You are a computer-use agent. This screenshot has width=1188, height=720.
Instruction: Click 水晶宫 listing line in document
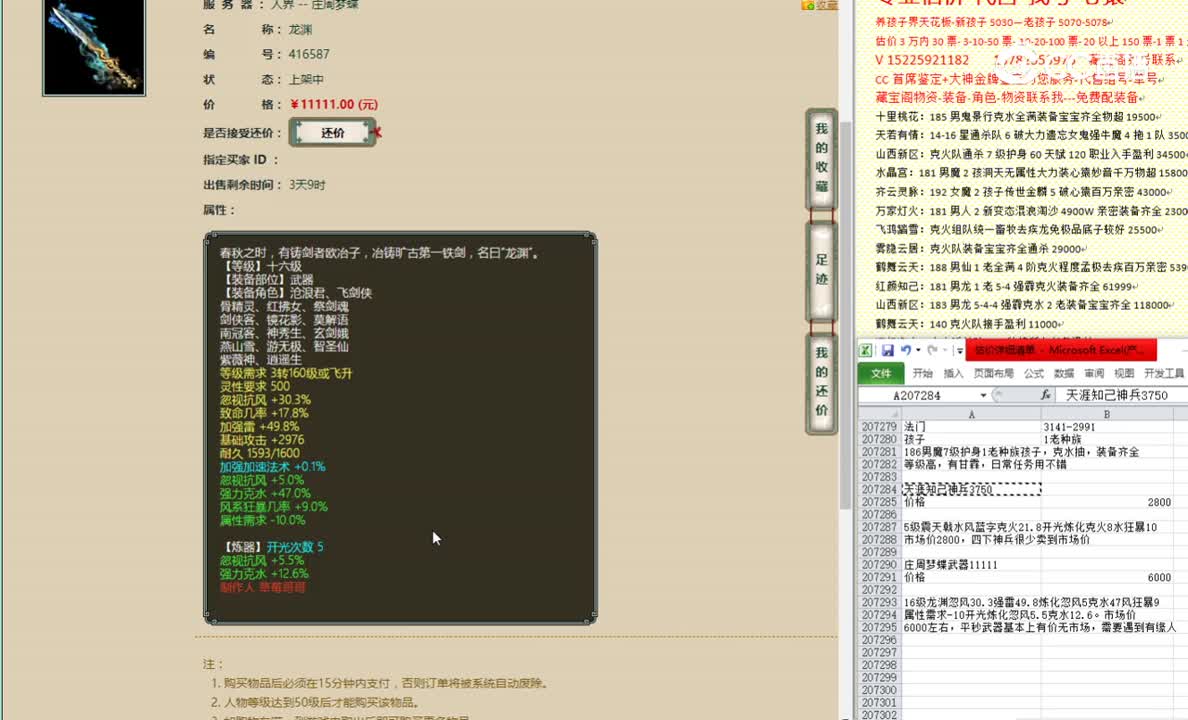point(1031,173)
